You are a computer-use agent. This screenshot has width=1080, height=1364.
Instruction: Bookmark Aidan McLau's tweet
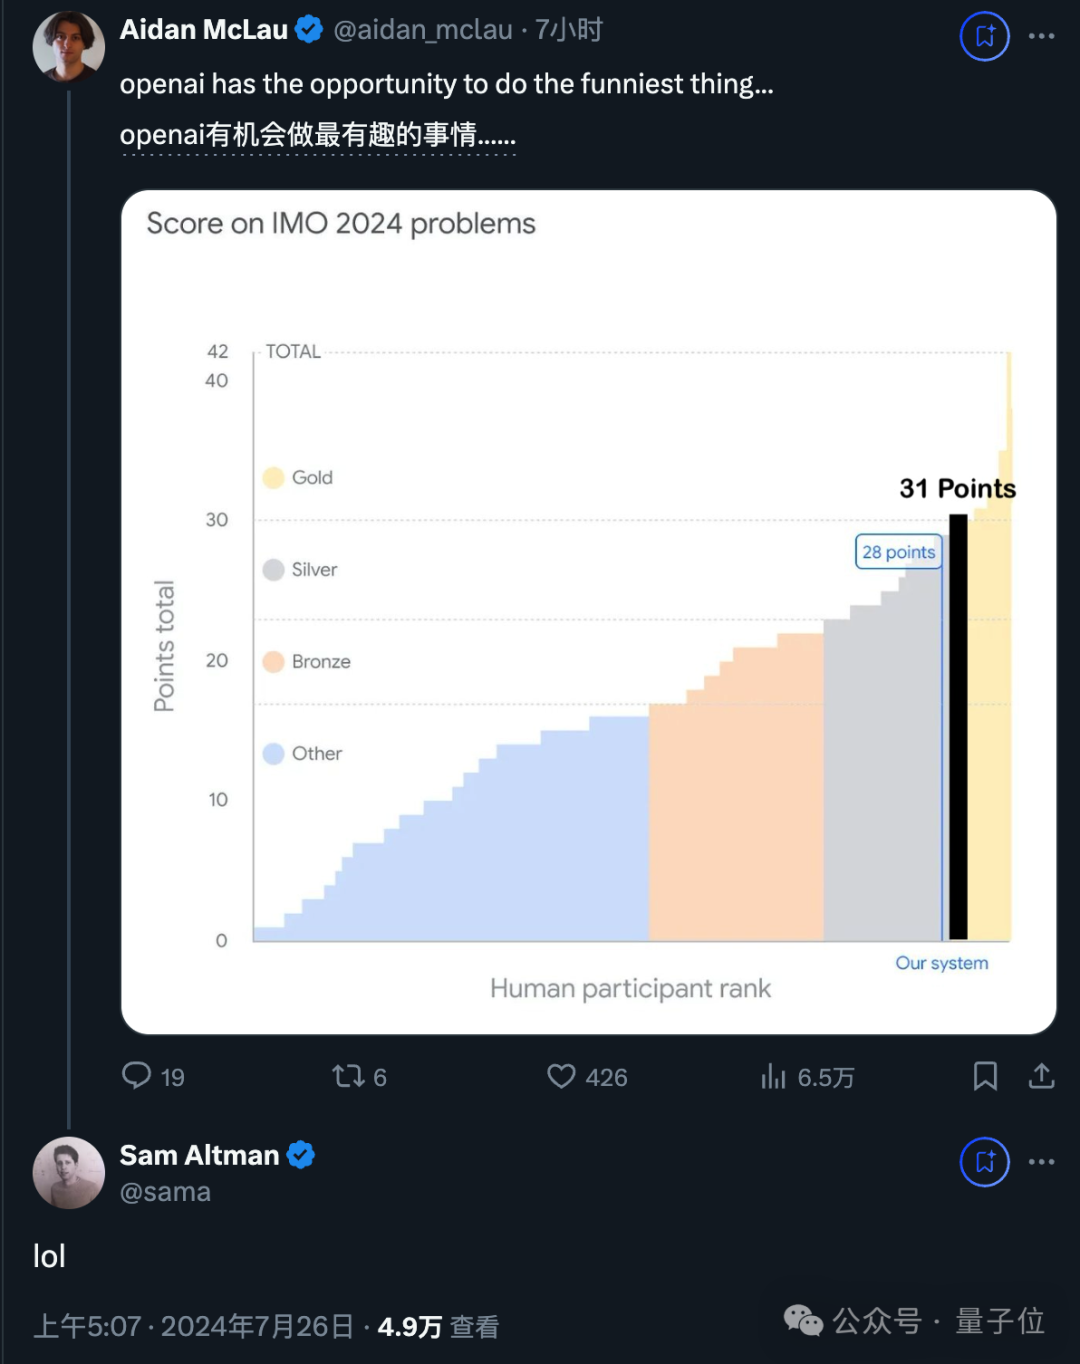coord(985,1076)
